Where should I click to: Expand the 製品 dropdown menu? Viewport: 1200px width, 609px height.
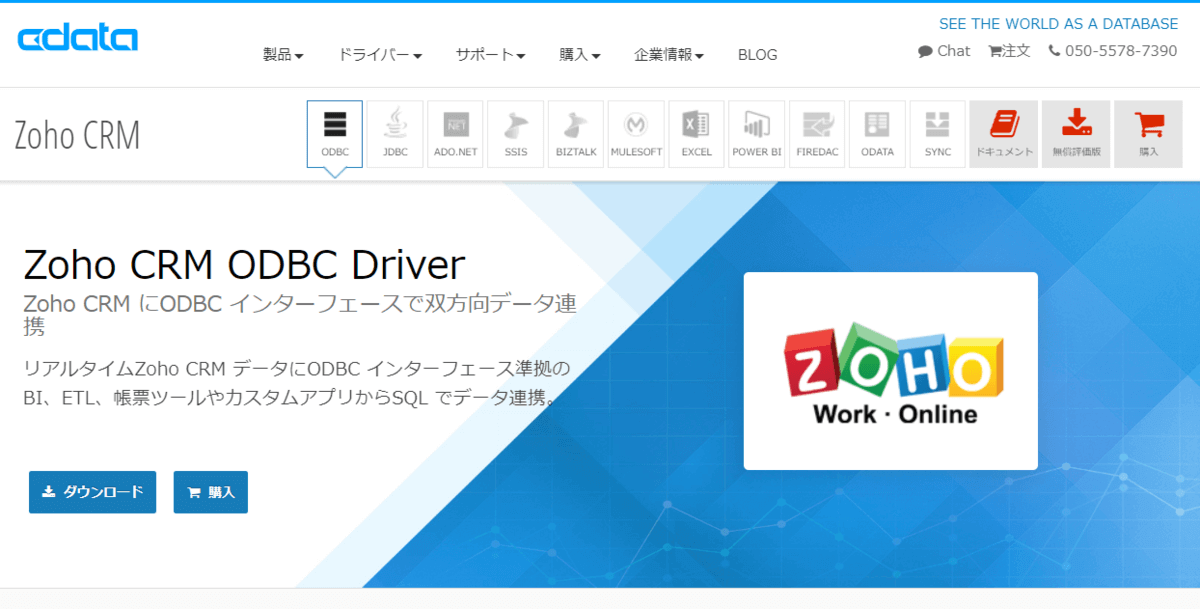pyautogui.click(x=283, y=55)
